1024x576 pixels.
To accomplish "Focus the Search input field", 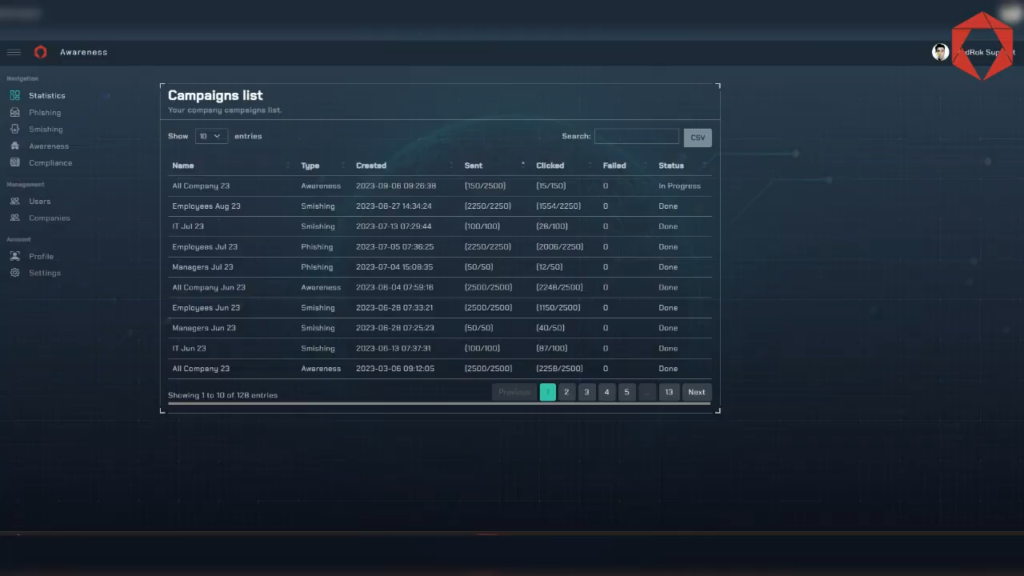I will [637, 136].
